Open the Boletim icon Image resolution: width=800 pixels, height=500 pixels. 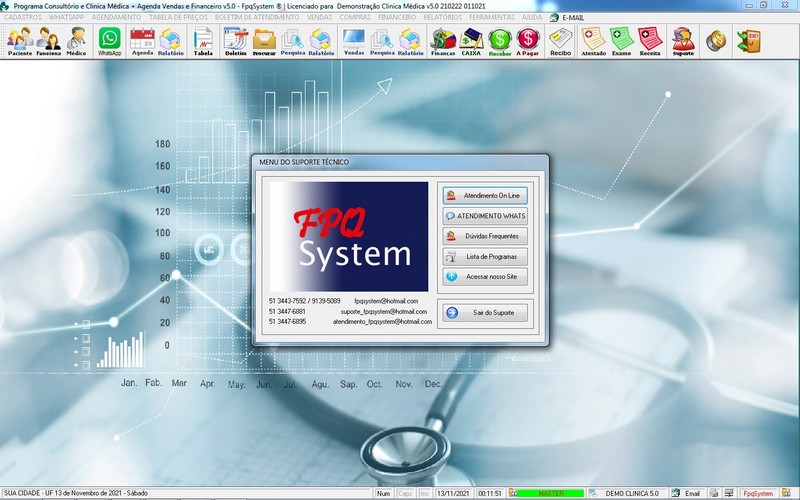pyautogui.click(x=236, y=41)
